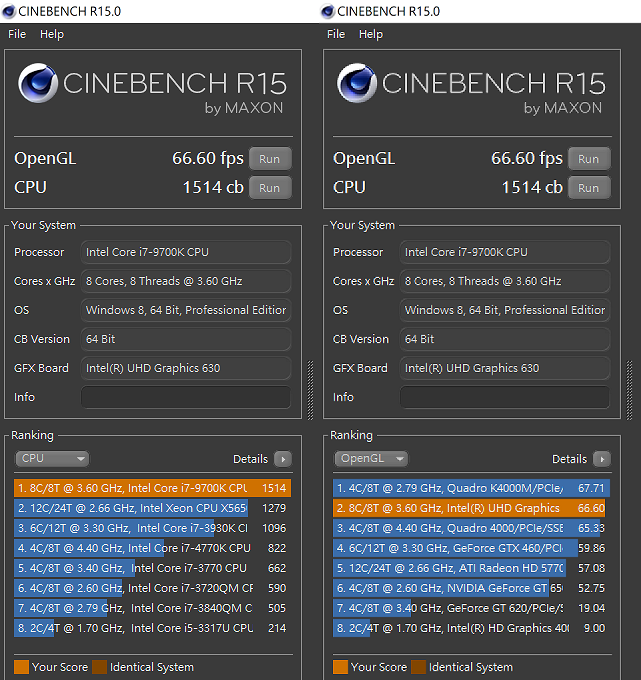Open the OpenGL ranking type dropdown
Screen dimensions: 641x680
point(371,459)
